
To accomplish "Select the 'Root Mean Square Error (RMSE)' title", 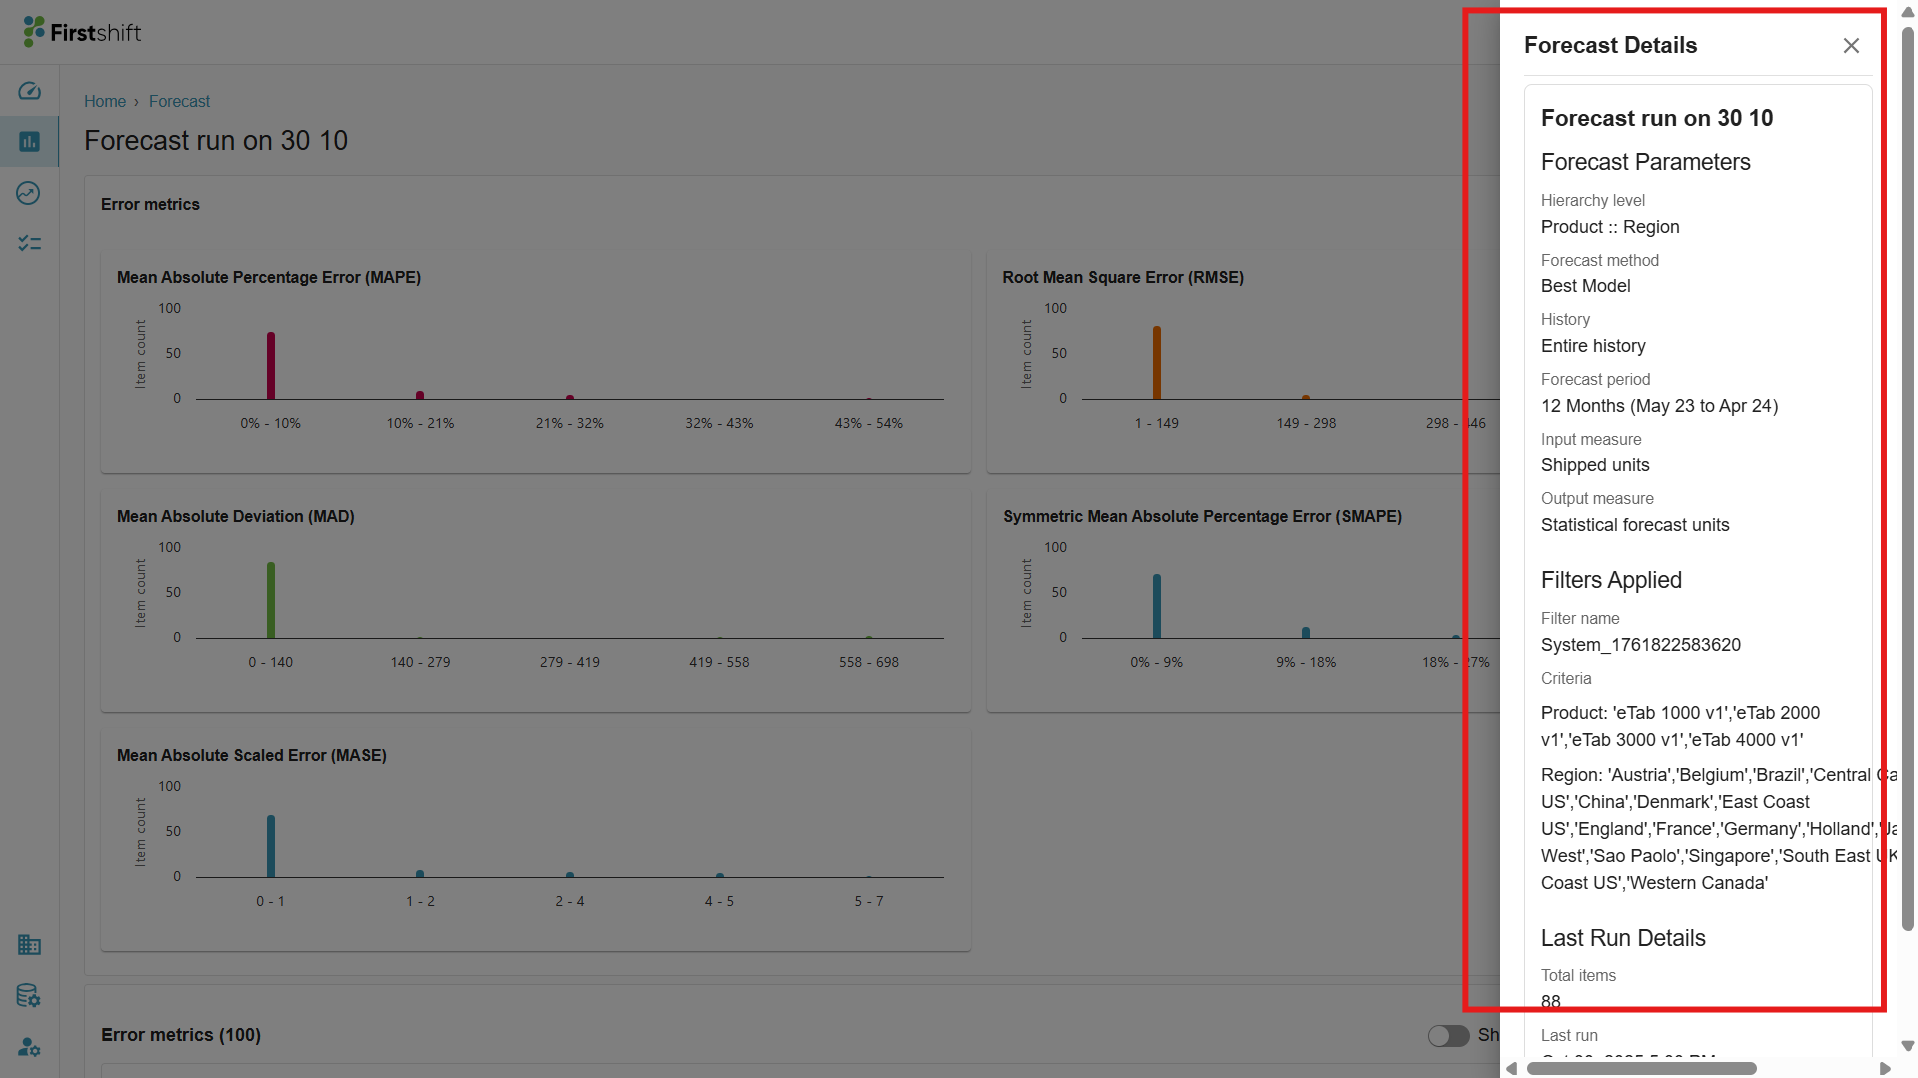I will pos(1123,277).
